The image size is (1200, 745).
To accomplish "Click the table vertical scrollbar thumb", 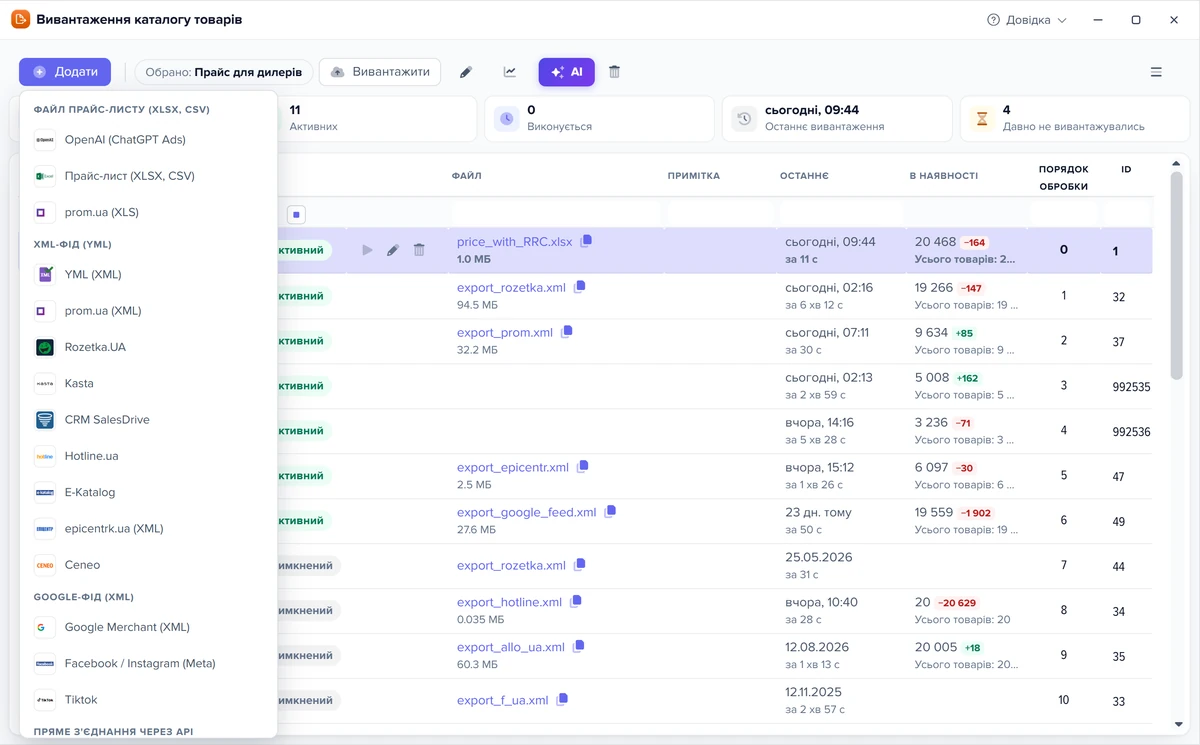I will point(1177,275).
